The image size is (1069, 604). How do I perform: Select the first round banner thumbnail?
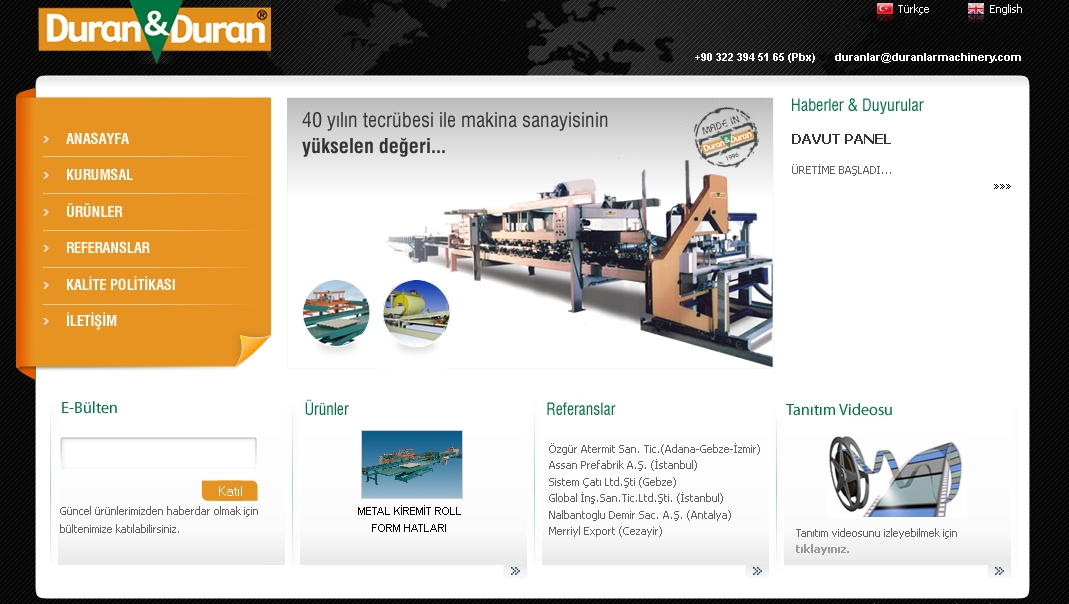point(336,313)
